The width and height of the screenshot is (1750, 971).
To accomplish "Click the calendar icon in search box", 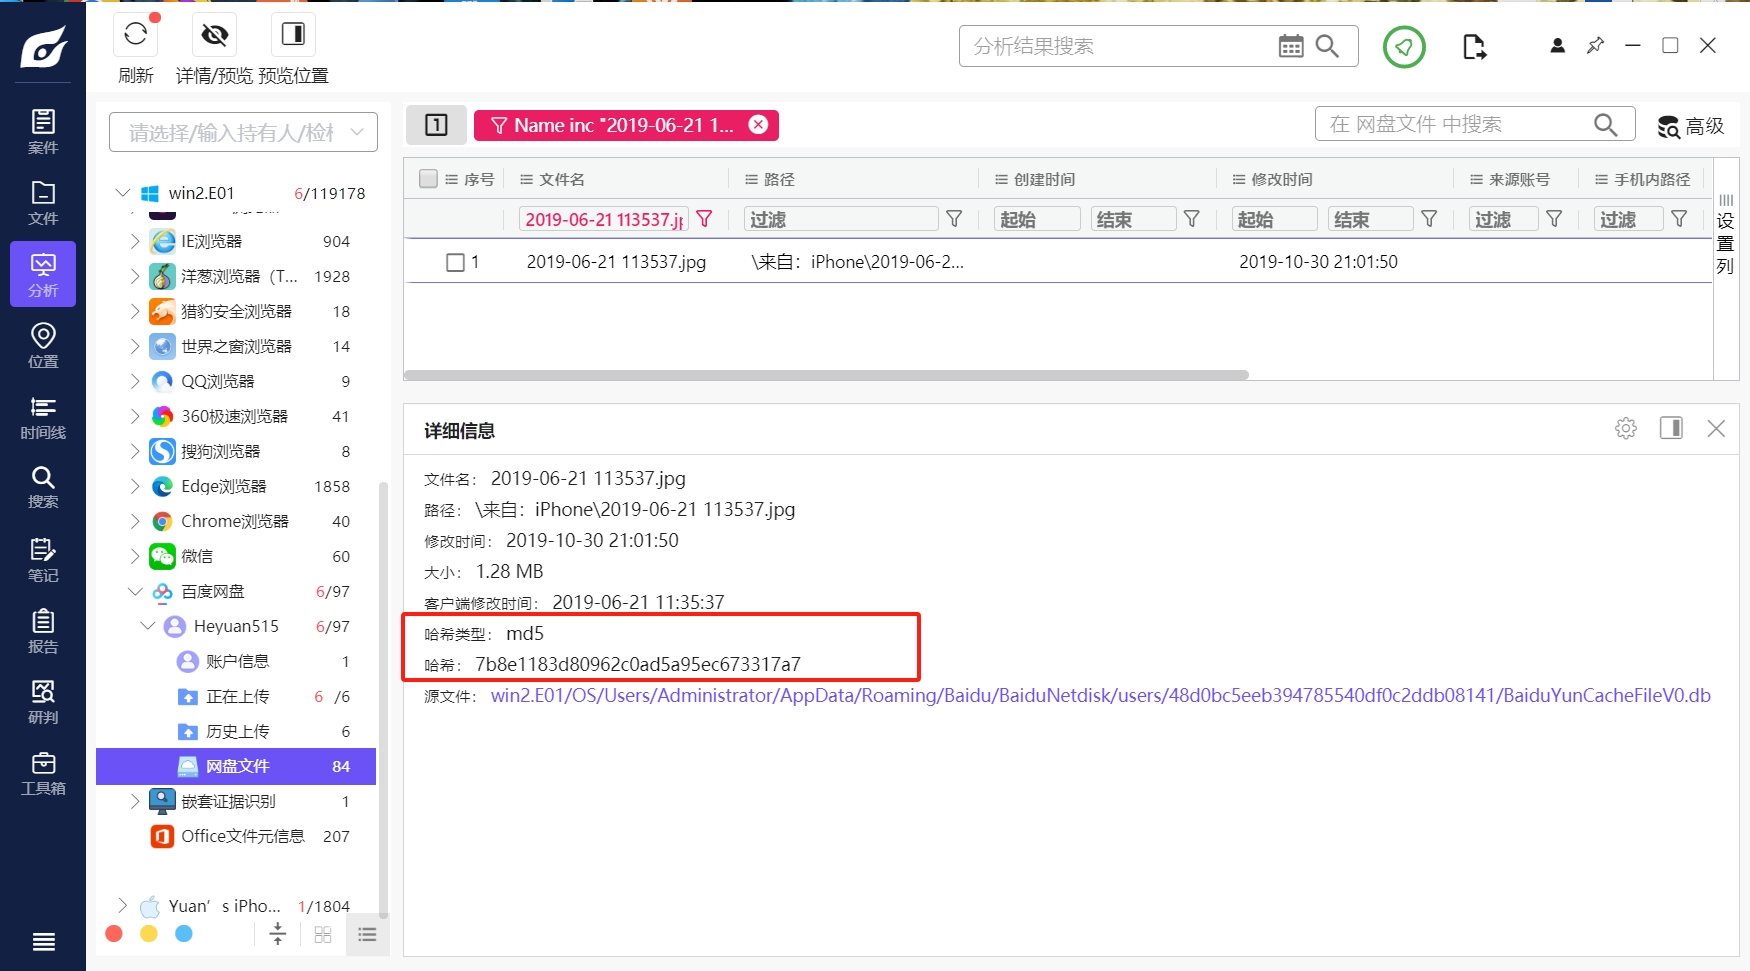I will coord(1291,46).
